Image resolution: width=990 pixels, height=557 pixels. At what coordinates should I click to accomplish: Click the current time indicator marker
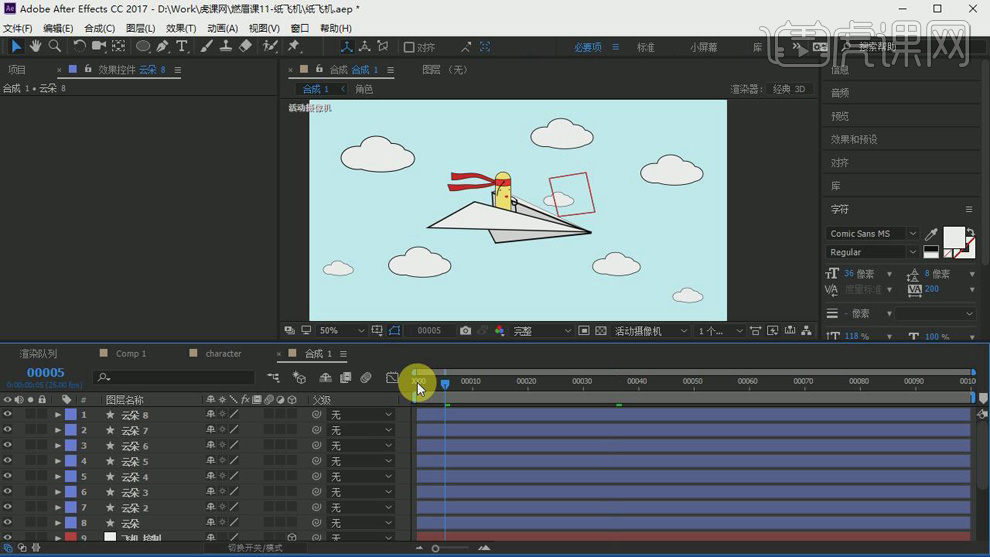[445, 384]
